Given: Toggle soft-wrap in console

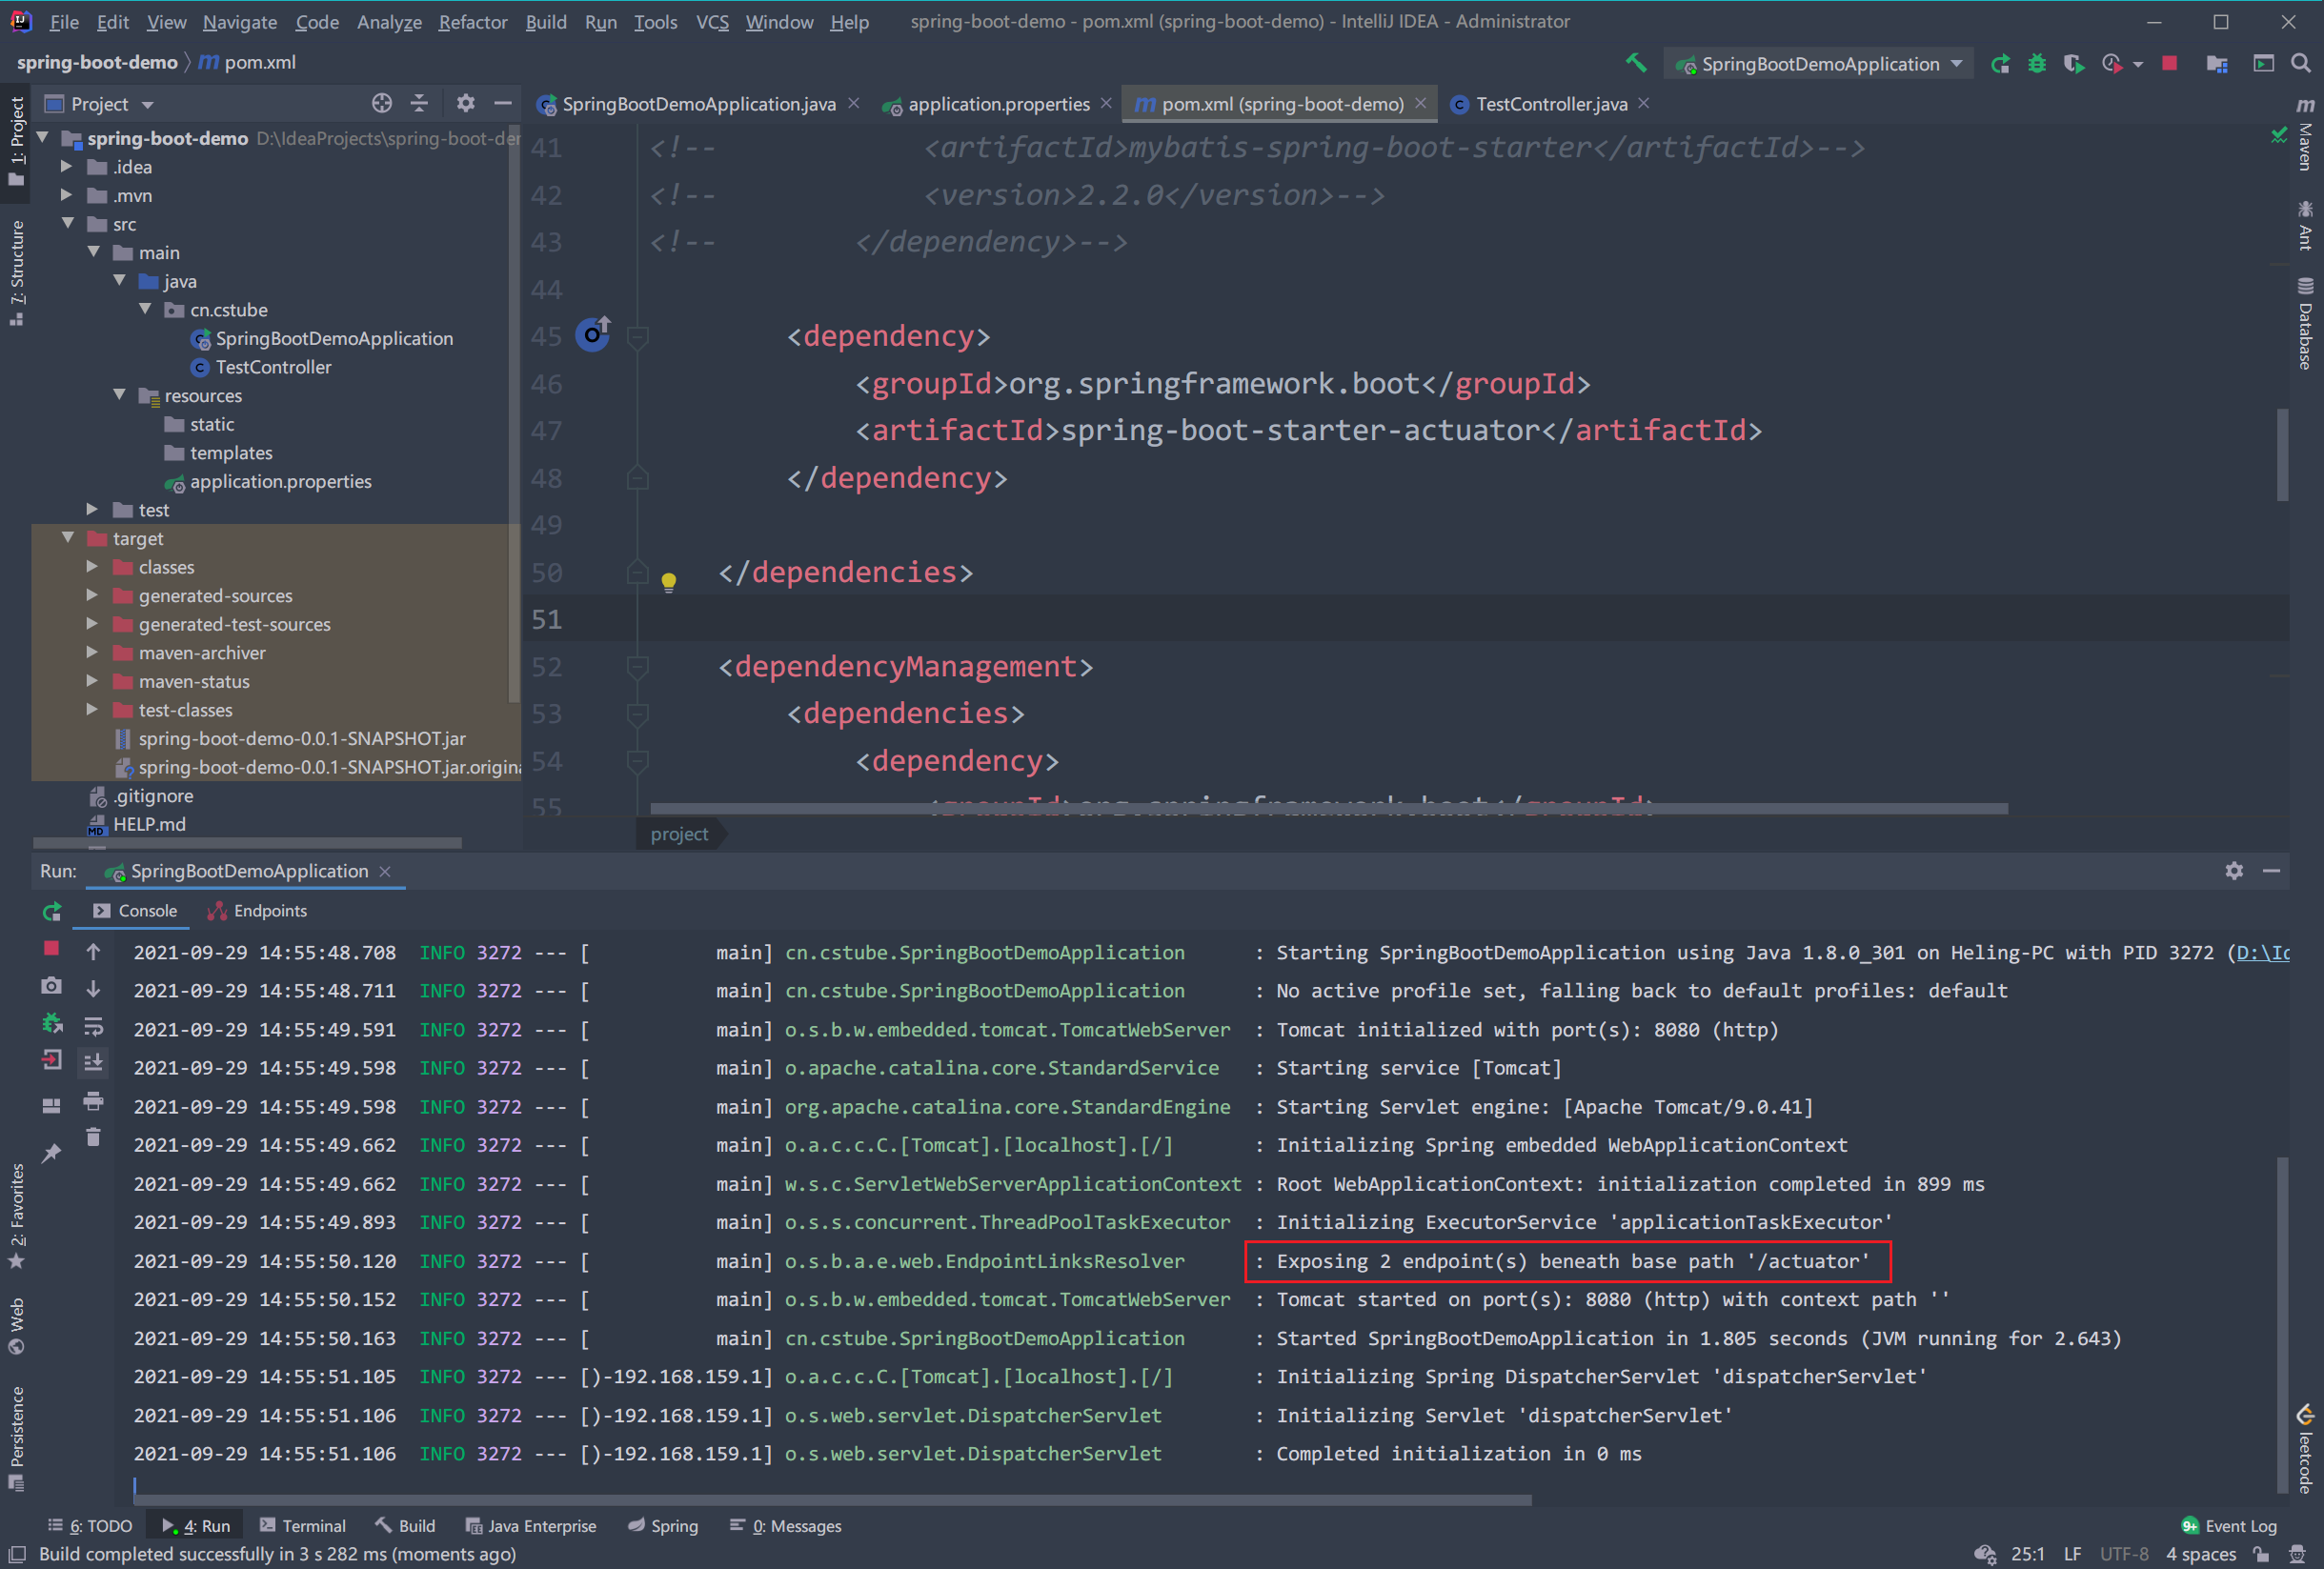Looking at the screenshot, I should [x=93, y=1026].
